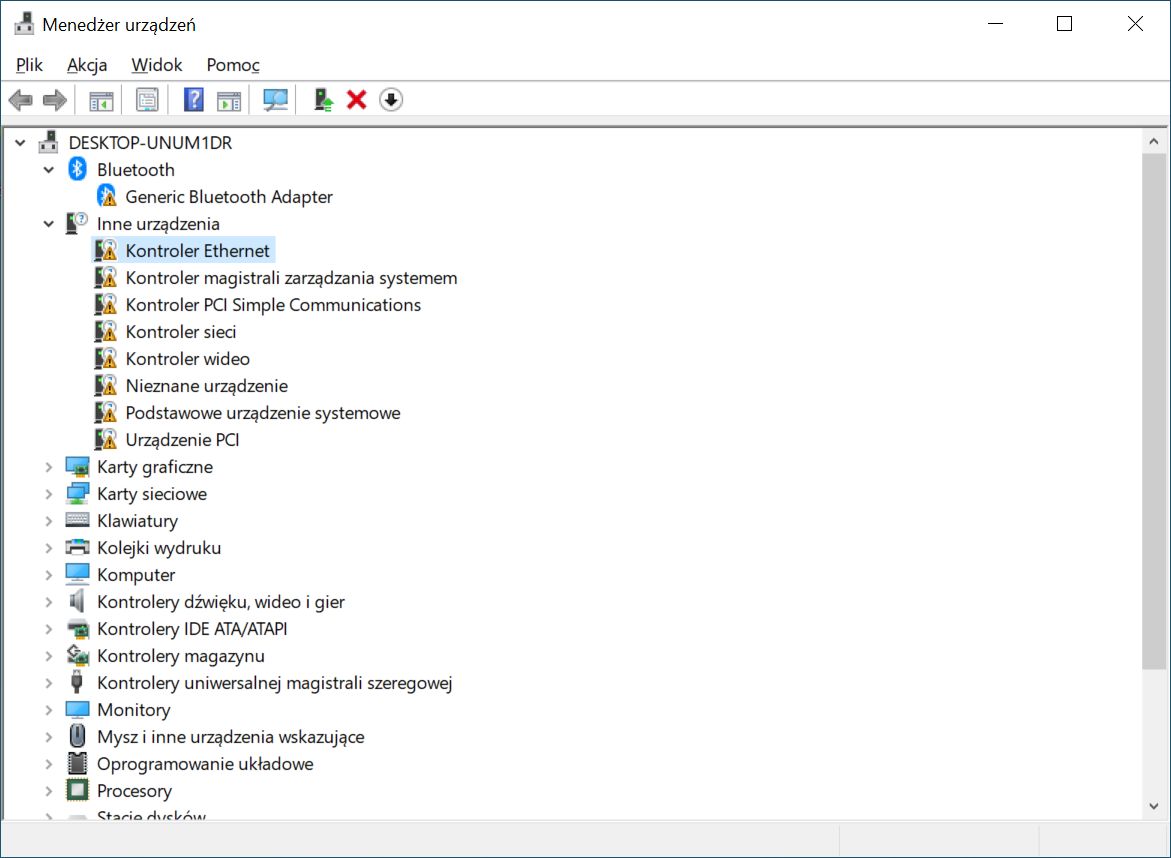Click the Back arrow toolbar icon

pos(21,100)
